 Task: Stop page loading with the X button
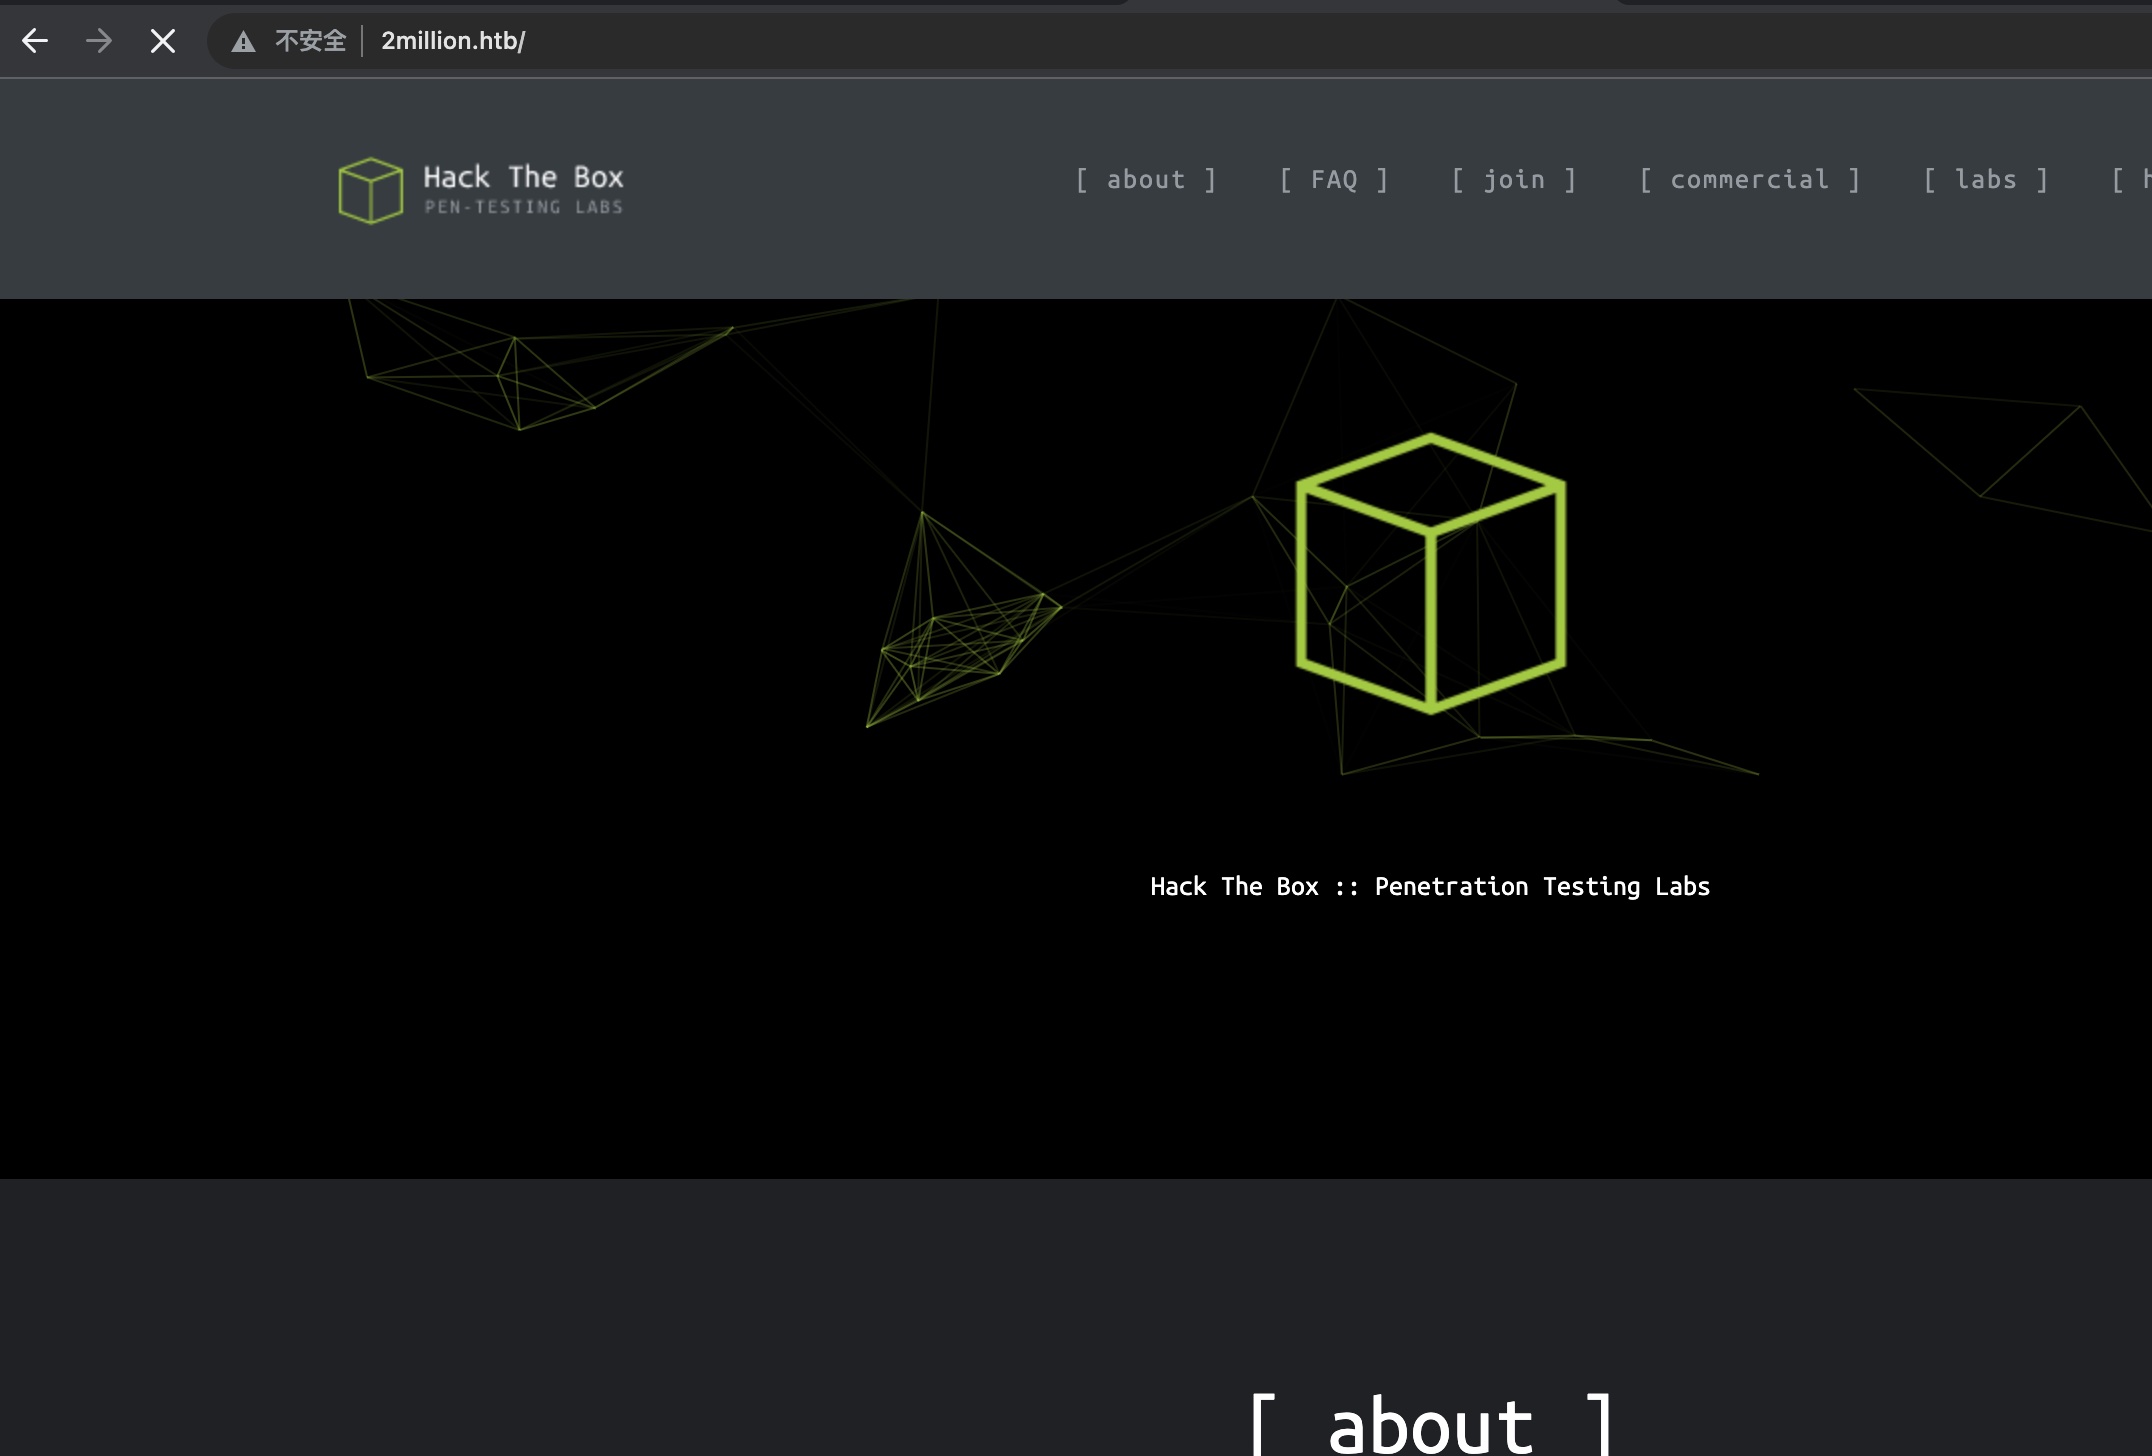pos(163,41)
